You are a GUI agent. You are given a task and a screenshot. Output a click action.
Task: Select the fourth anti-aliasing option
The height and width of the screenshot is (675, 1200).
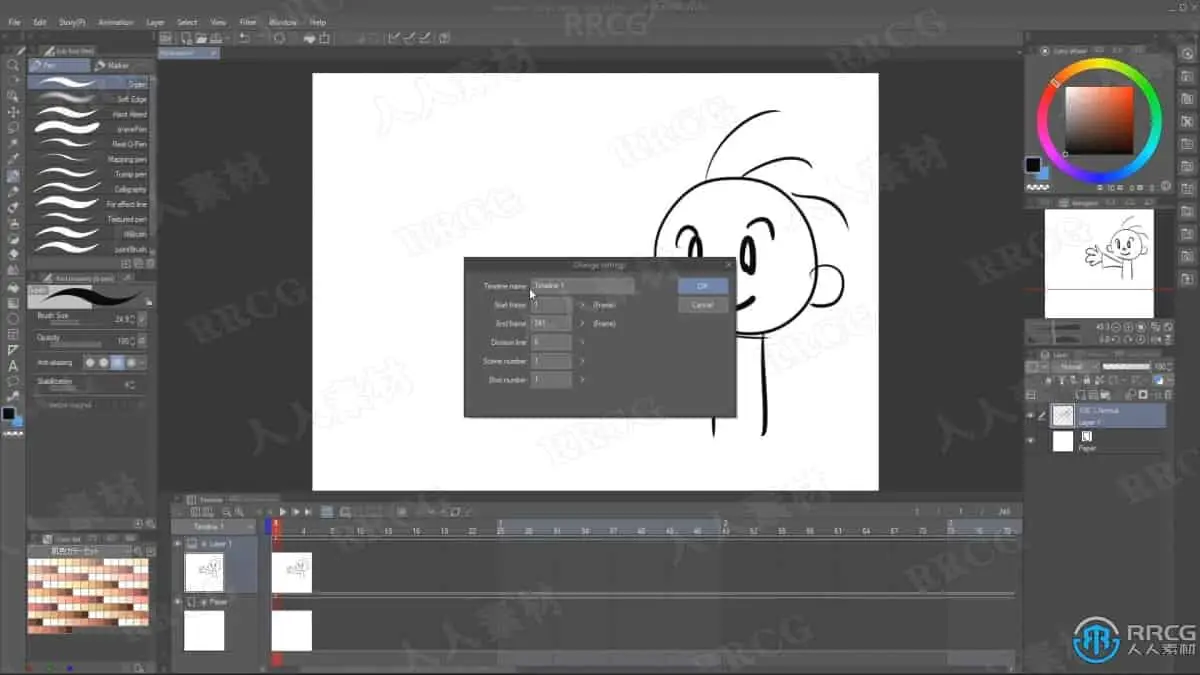(x=132, y=362)
